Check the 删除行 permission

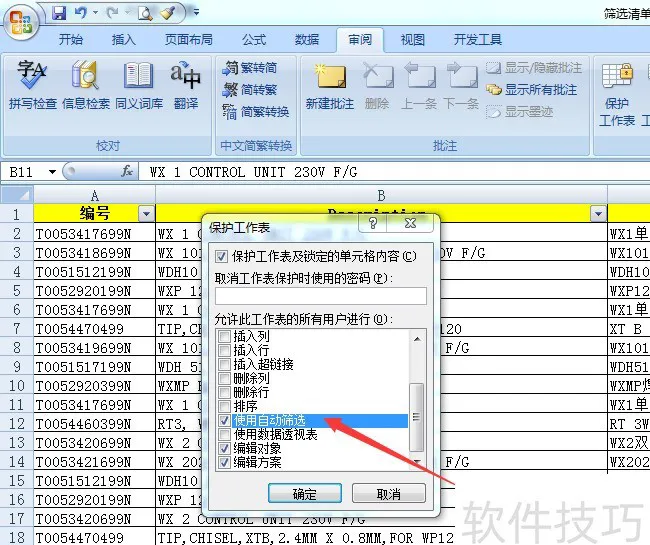[224, 392]
